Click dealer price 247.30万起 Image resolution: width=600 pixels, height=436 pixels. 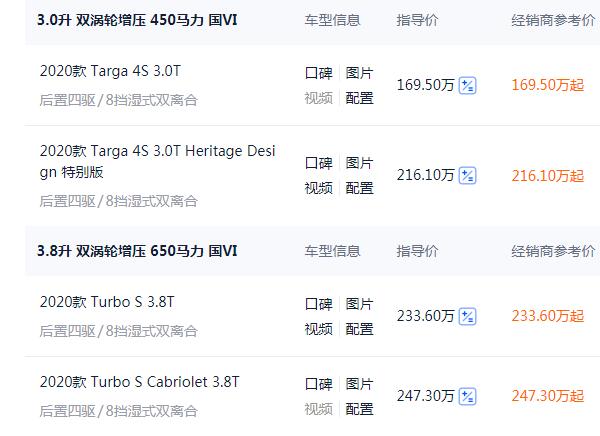547,396
